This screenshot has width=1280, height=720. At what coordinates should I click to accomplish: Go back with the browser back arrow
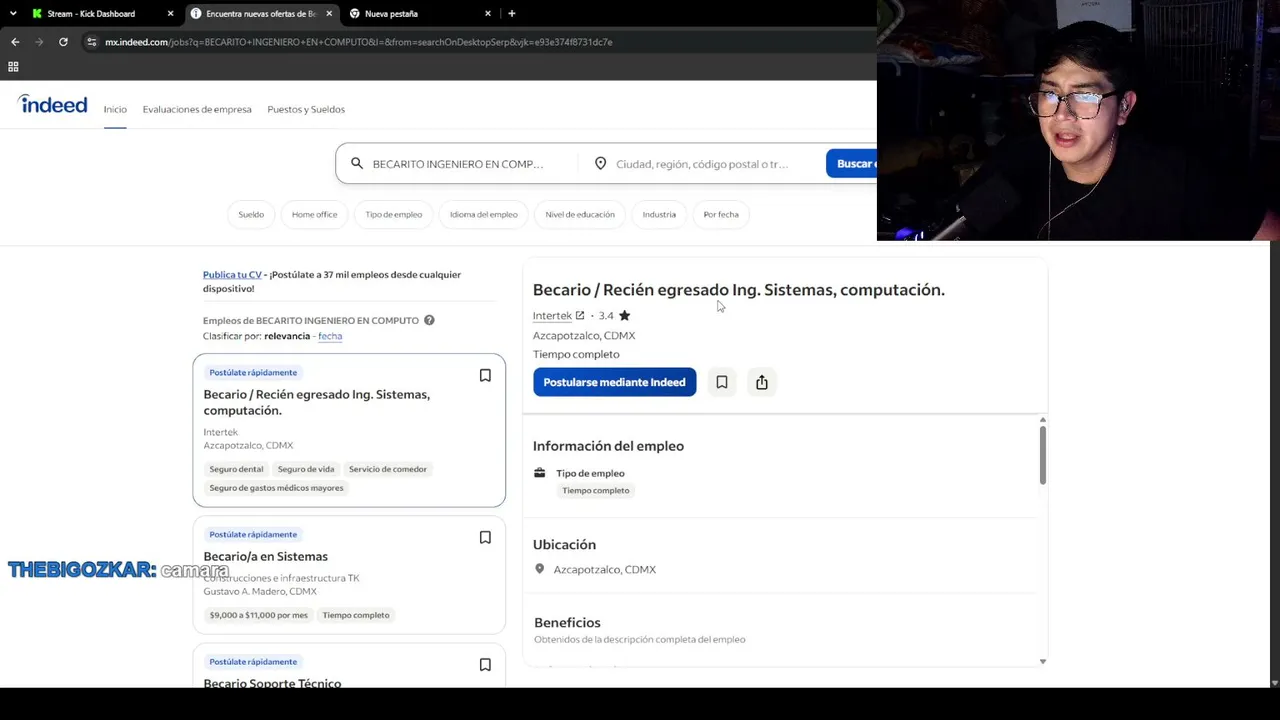(x=15, y=42)
